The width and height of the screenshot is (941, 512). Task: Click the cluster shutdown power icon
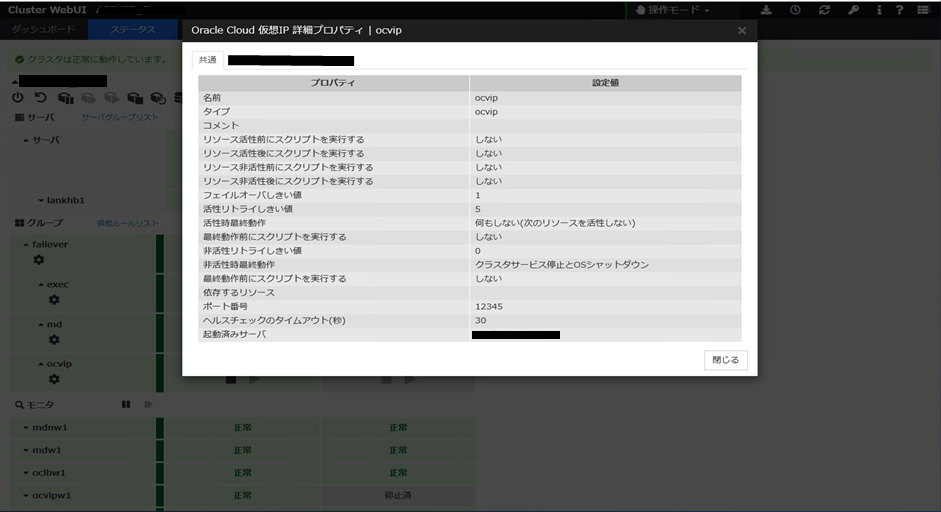click(17, 98)
